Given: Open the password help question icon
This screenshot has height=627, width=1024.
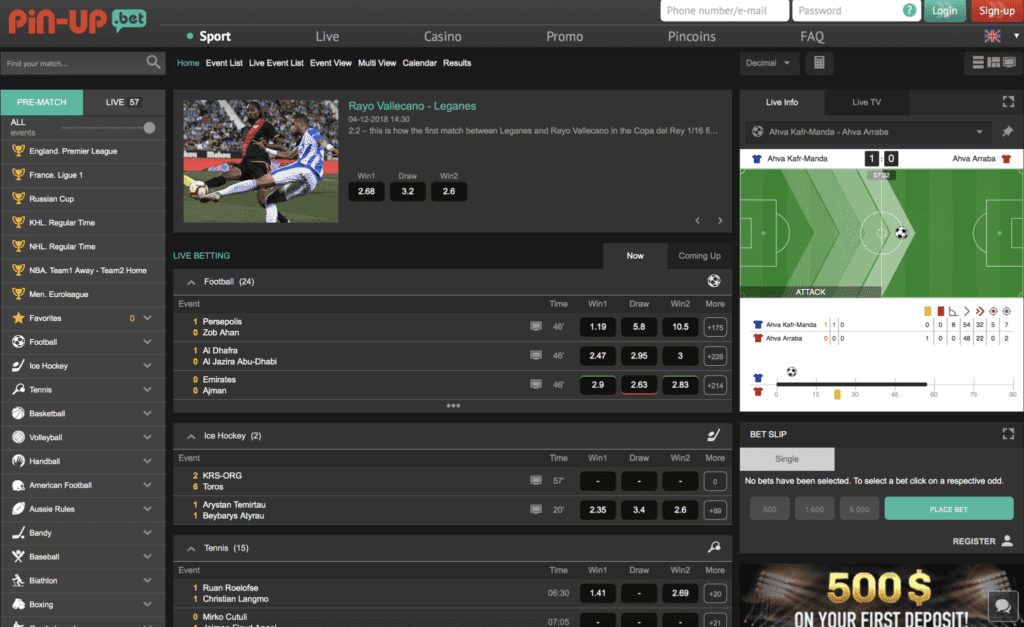Looking at the screenshot, I should pos(909,10).
